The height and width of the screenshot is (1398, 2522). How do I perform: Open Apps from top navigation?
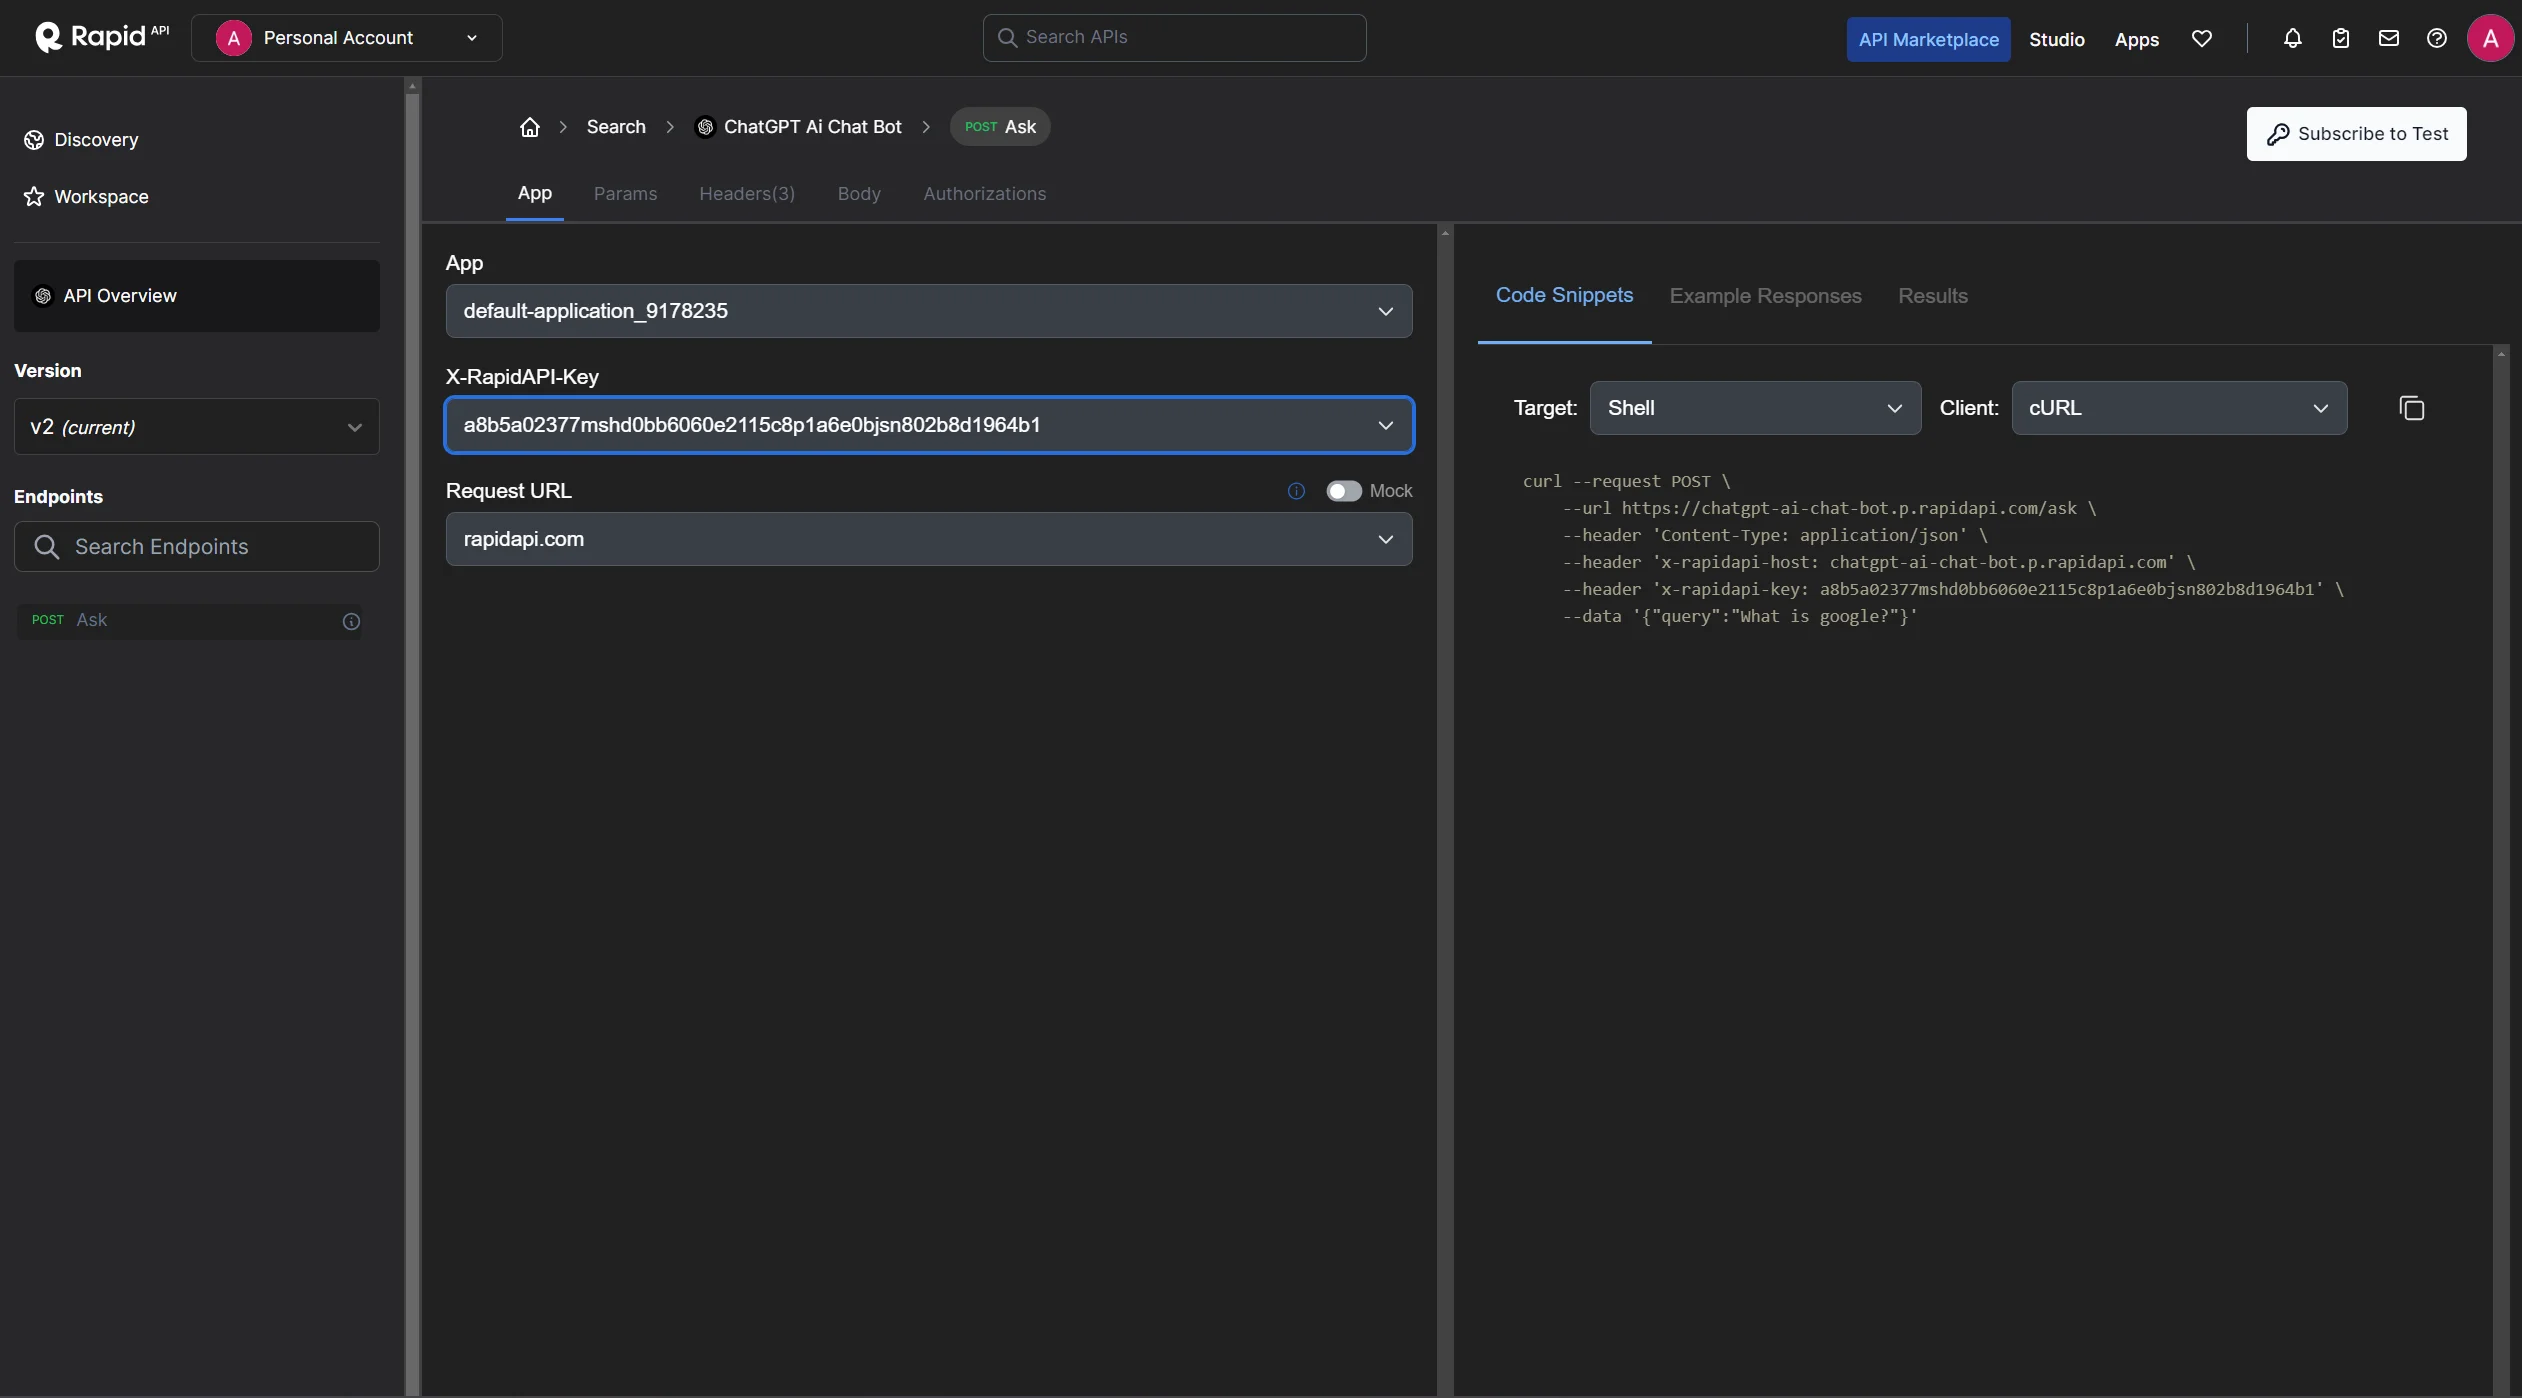(2137, 39)
